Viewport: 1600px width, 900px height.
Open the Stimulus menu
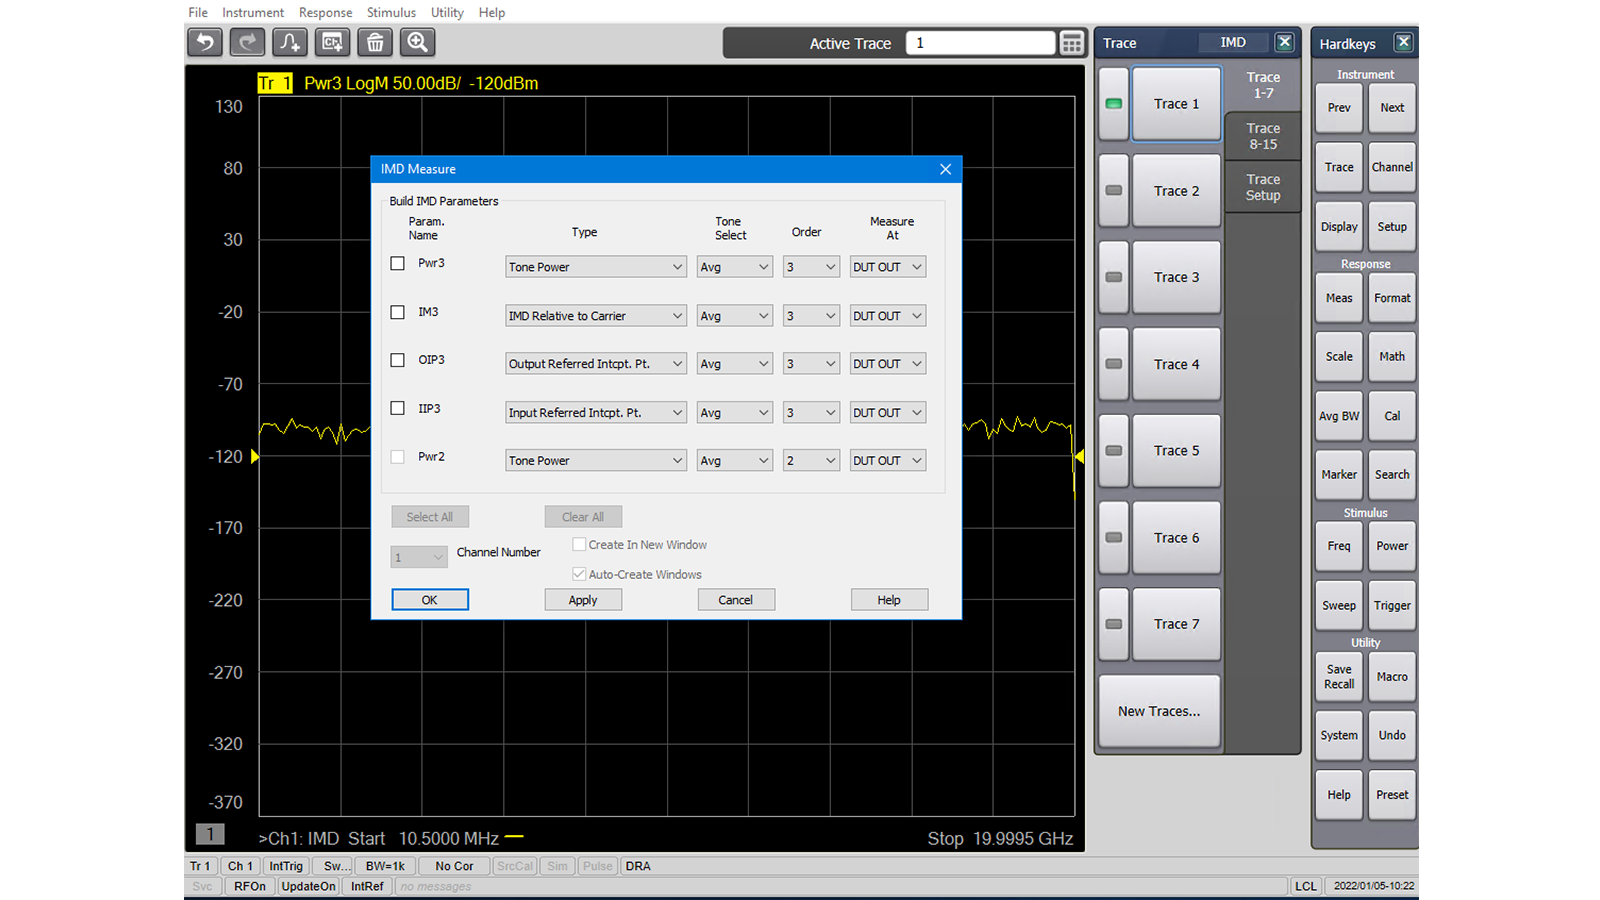(x=390, y=12)
